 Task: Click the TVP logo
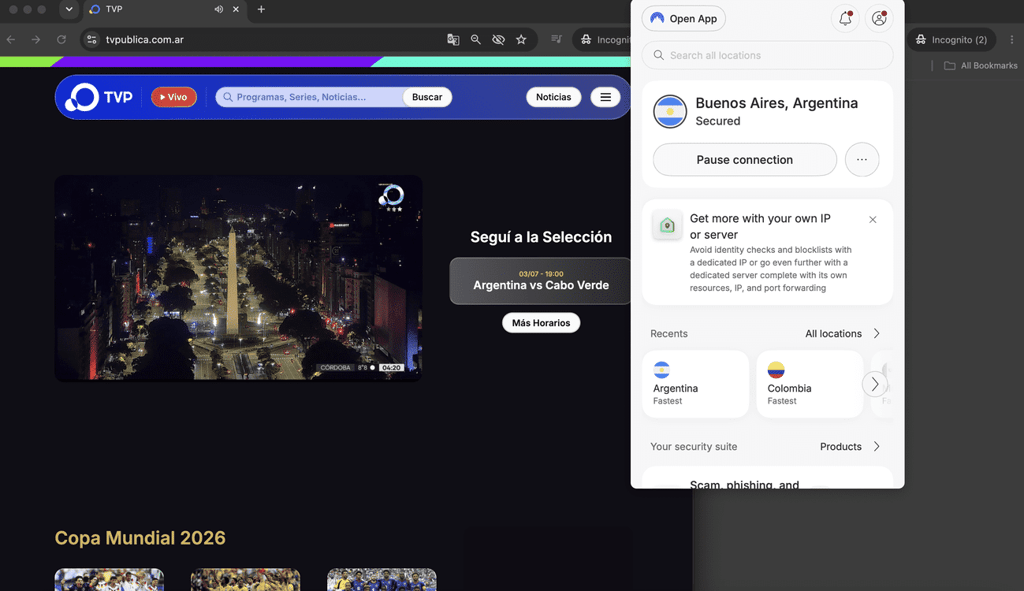[x=99, y=97]
